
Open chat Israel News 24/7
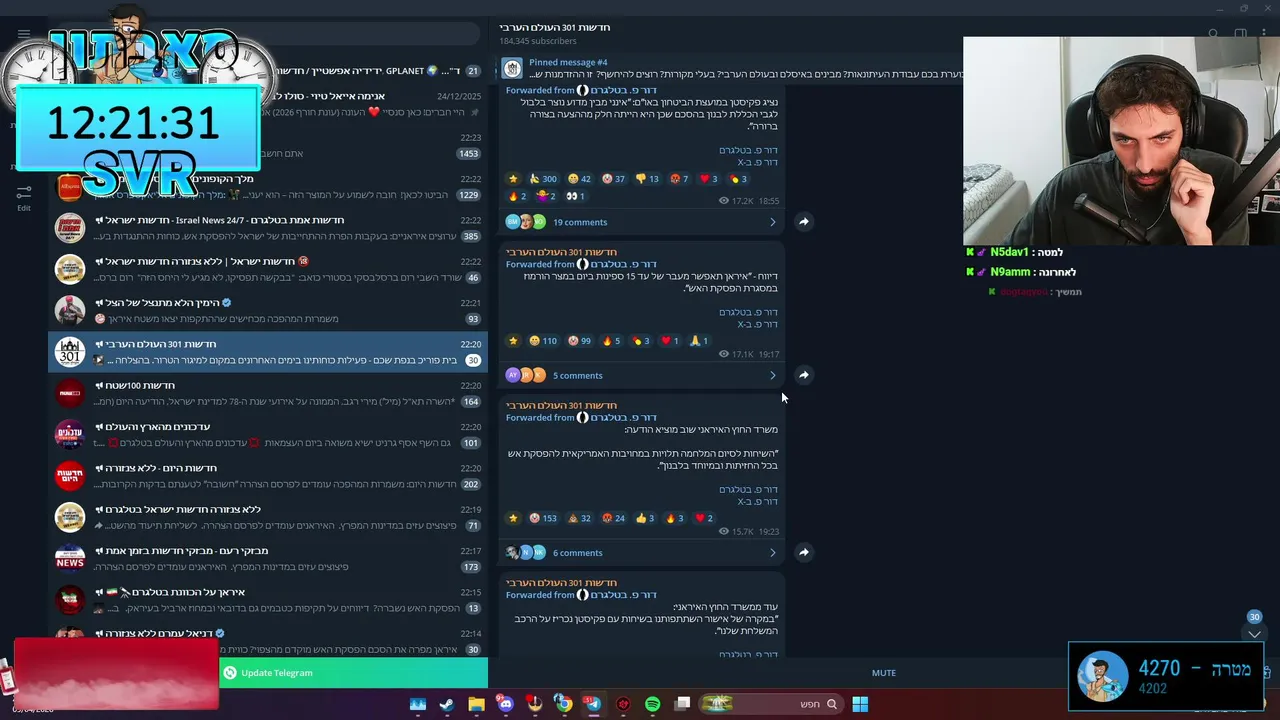pyautogui.click(x=268, y=227)
